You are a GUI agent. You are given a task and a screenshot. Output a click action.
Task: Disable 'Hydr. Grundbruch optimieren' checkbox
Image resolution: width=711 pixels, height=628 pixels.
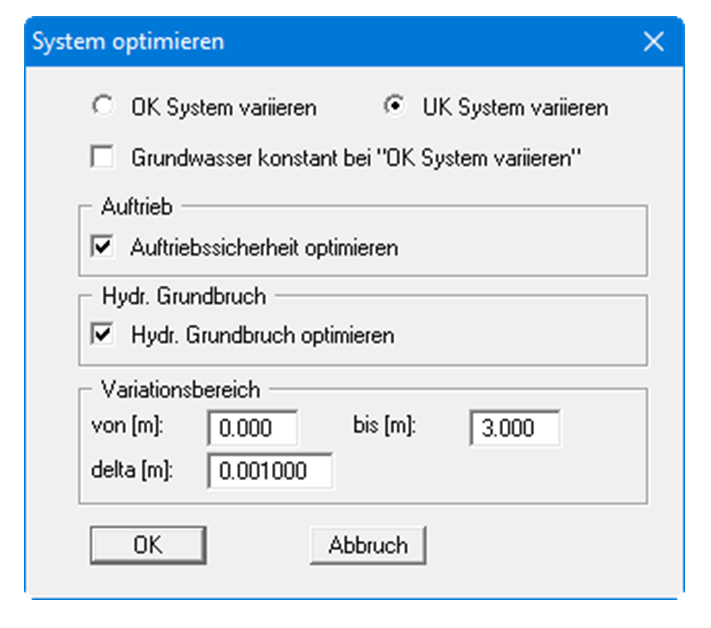coord(101,335)
